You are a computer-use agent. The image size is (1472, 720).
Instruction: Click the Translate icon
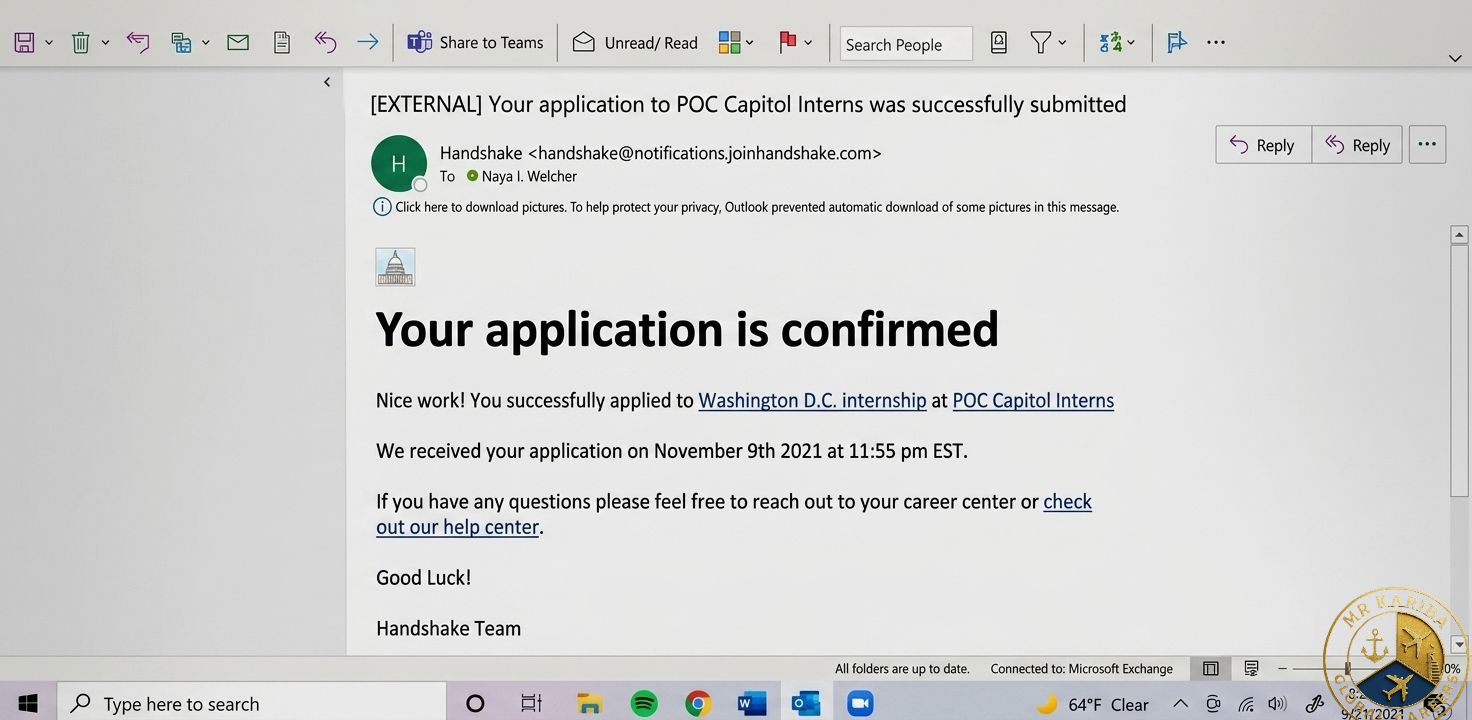pyautogui.click(x=1110, y=42)
